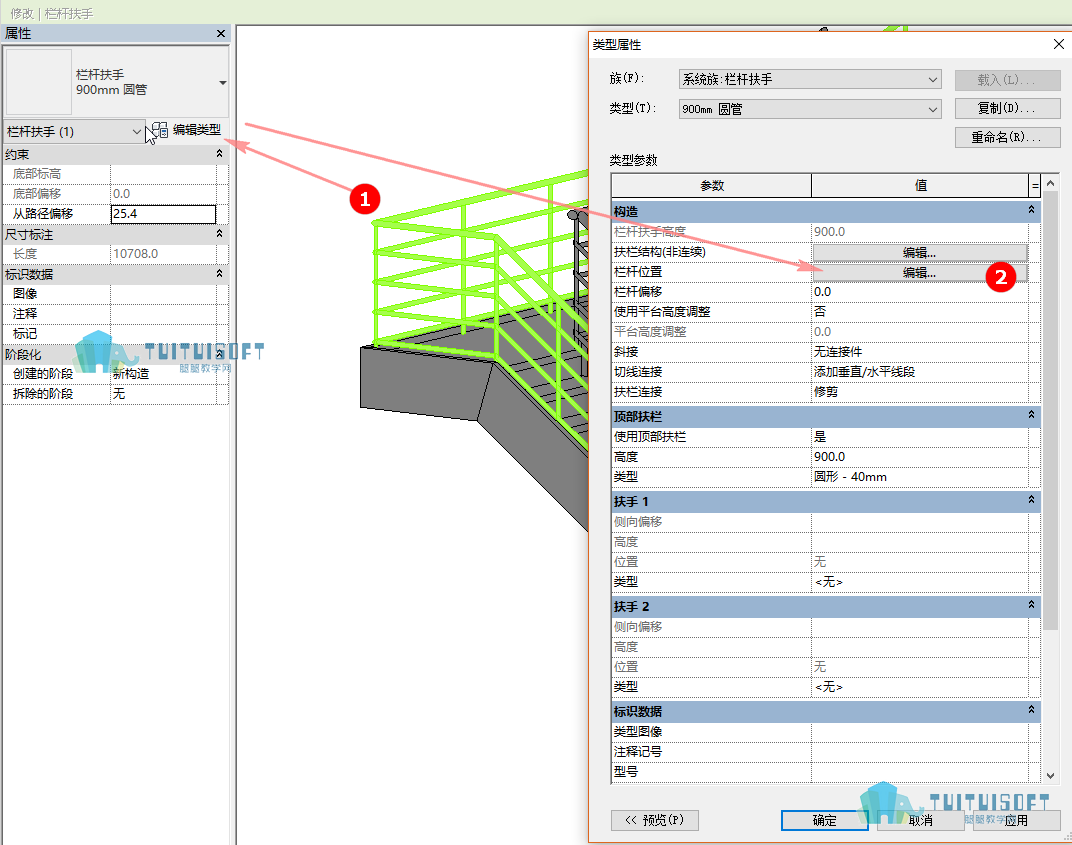Collapse the 尺寸标注 section
Screen dimensions: 1072x845
tap(219, 234)
